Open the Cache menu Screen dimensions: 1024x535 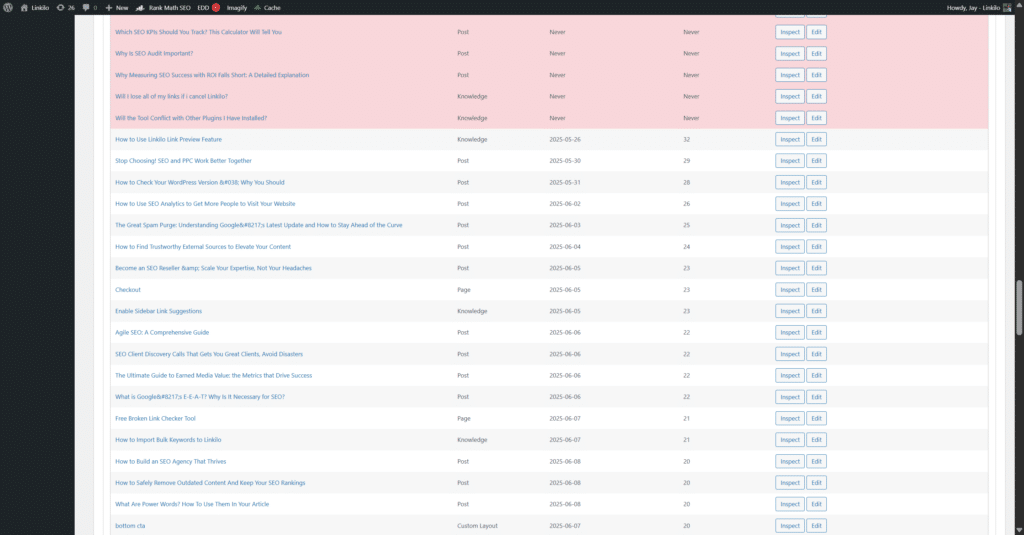[x=267, y=8]
